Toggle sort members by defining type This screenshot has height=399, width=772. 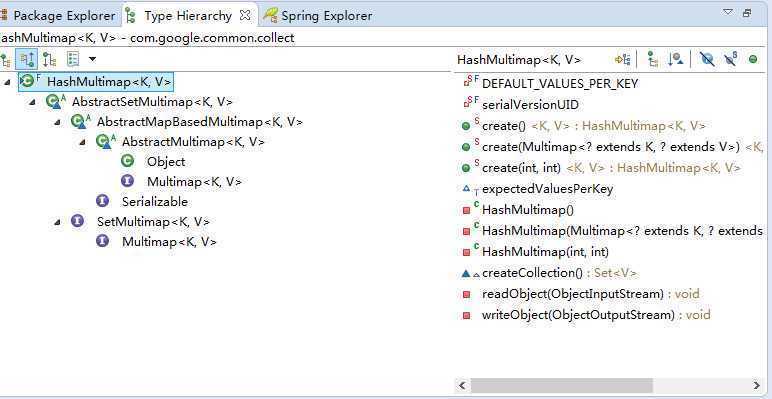point(676,60)
